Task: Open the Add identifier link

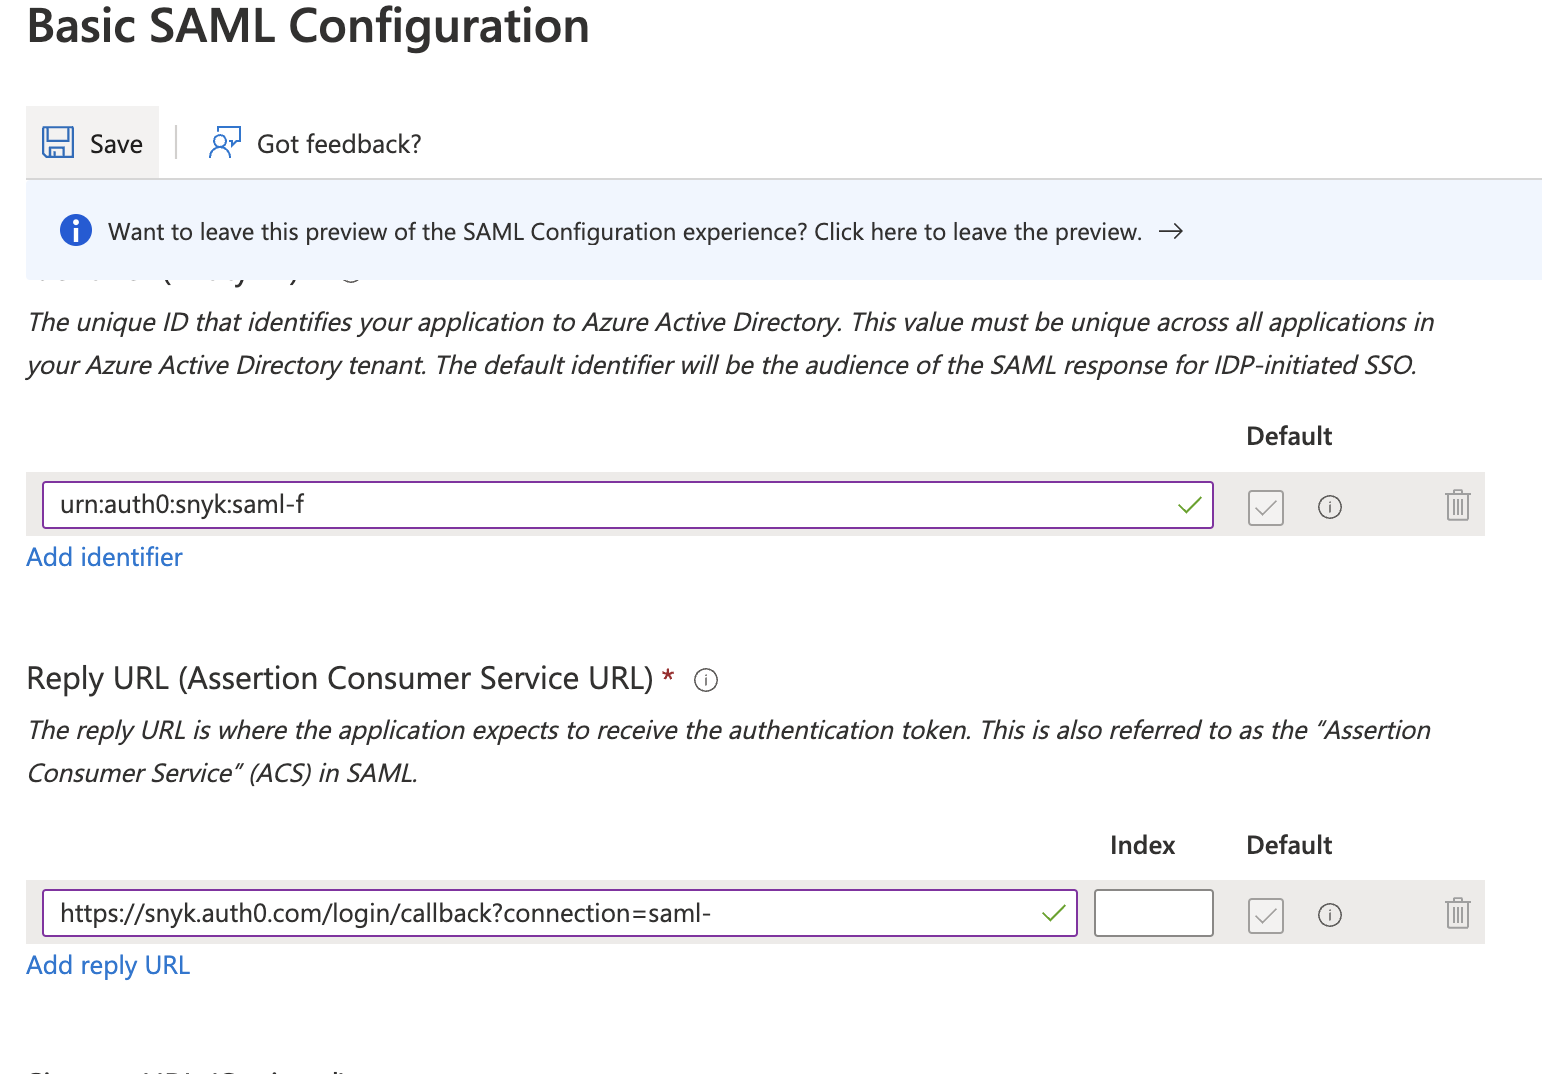Action: coord(104,557)
